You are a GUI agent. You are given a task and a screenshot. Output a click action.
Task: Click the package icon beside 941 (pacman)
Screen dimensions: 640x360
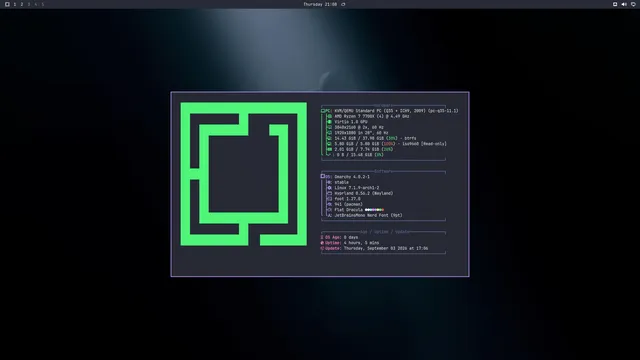tap(329, 204)
